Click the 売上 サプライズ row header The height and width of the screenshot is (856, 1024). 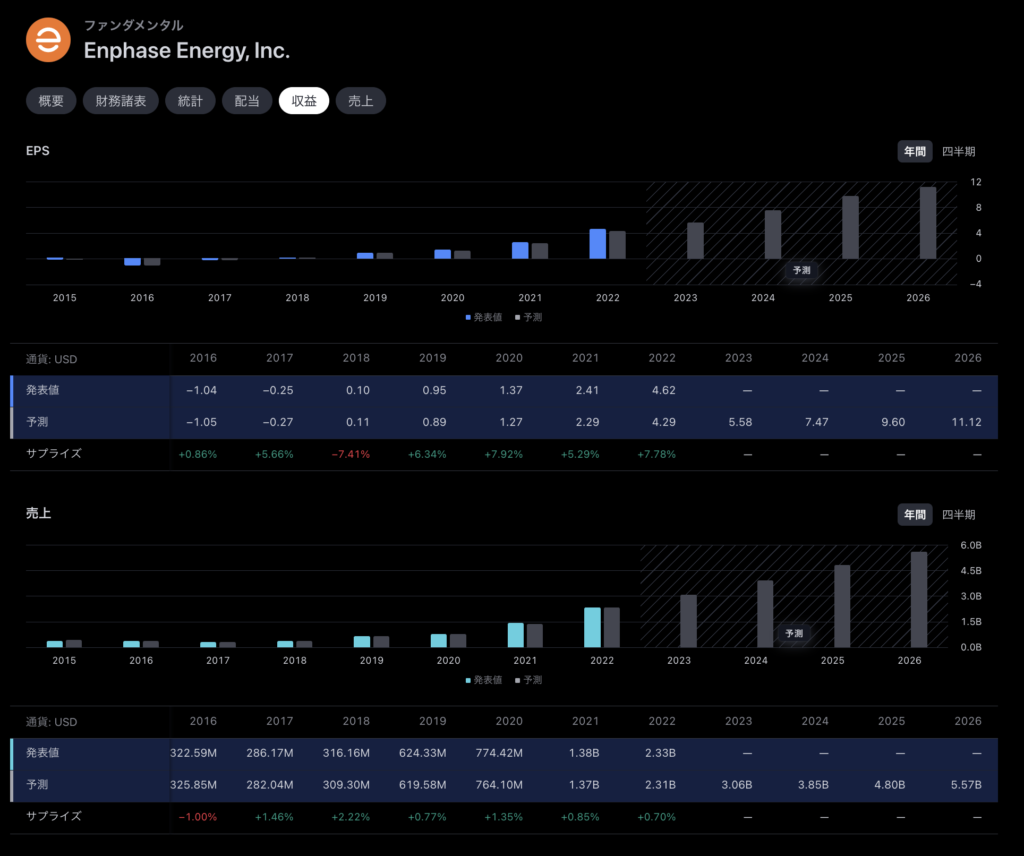(54, 816)
